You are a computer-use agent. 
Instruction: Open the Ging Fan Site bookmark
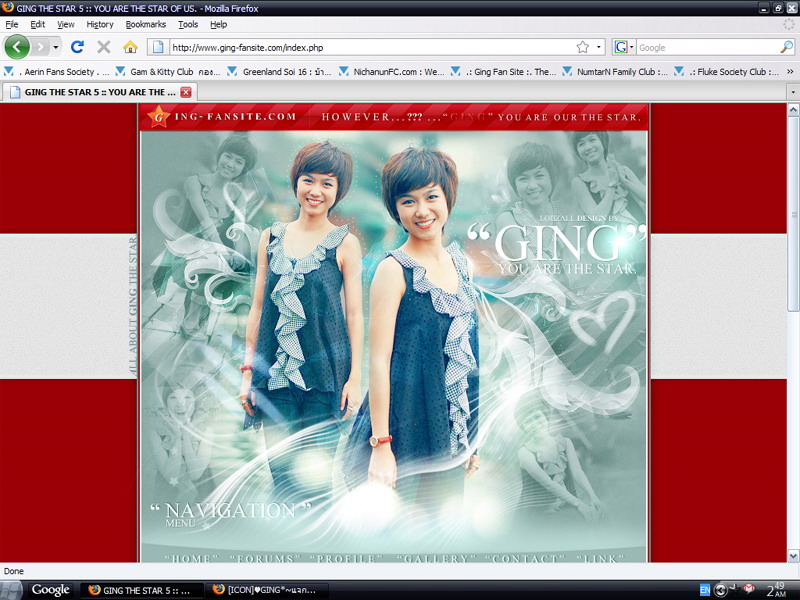(x=503, y=72)
